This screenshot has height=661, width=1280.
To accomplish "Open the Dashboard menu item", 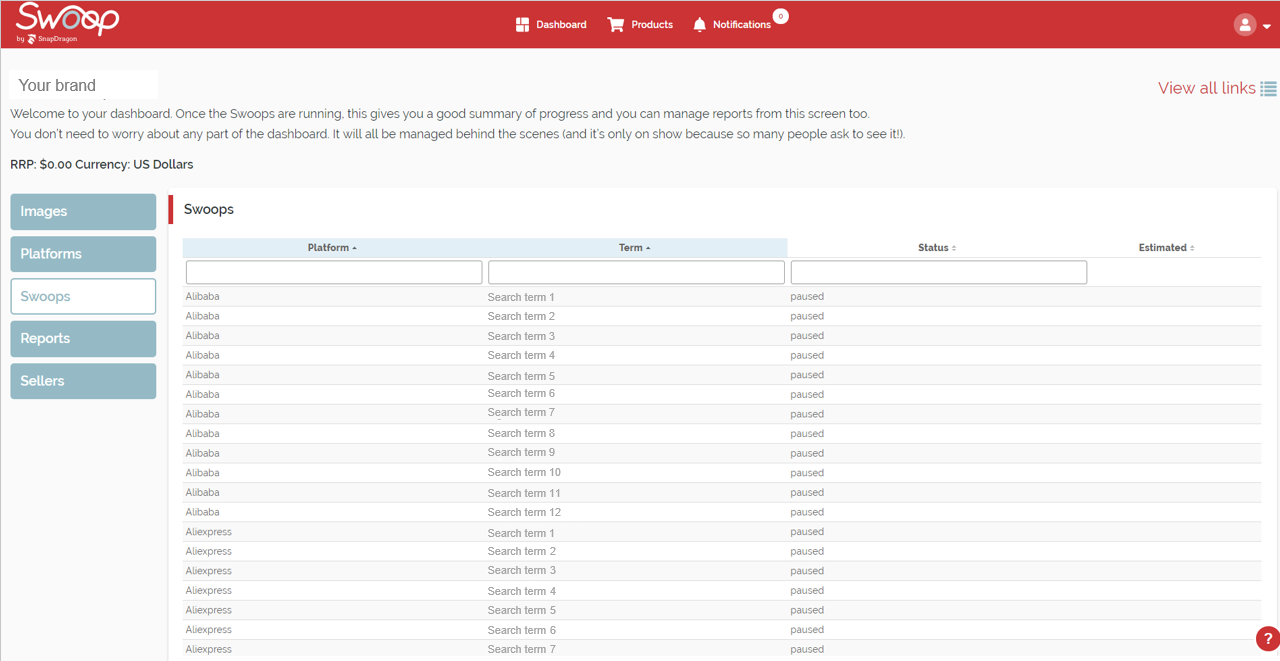I will (551, 24).
